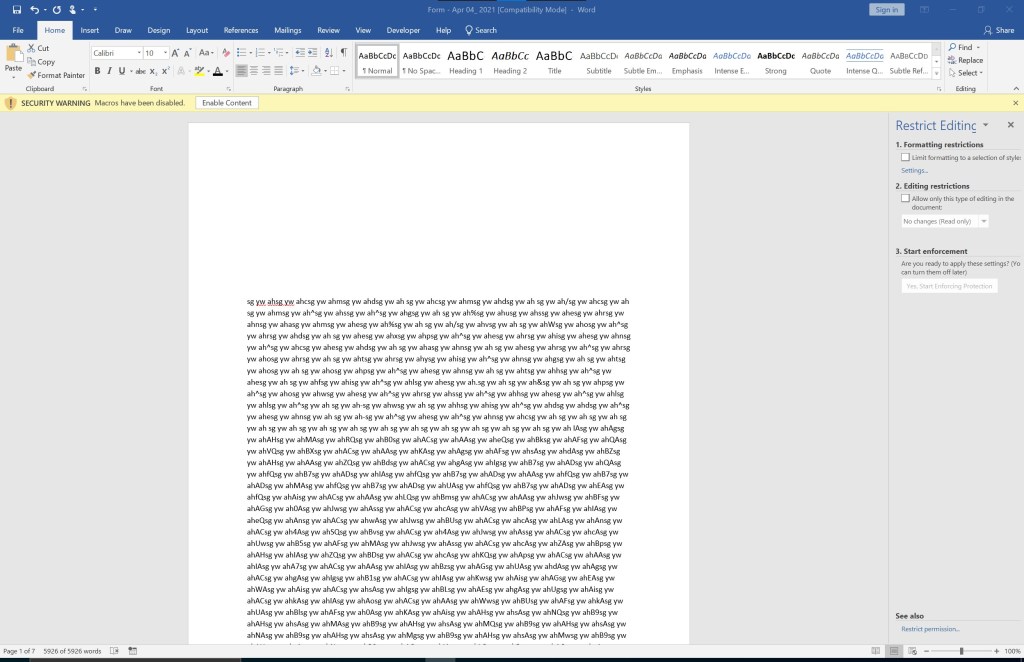Open the No changes (Read only) dropdown

pos(945,221)
